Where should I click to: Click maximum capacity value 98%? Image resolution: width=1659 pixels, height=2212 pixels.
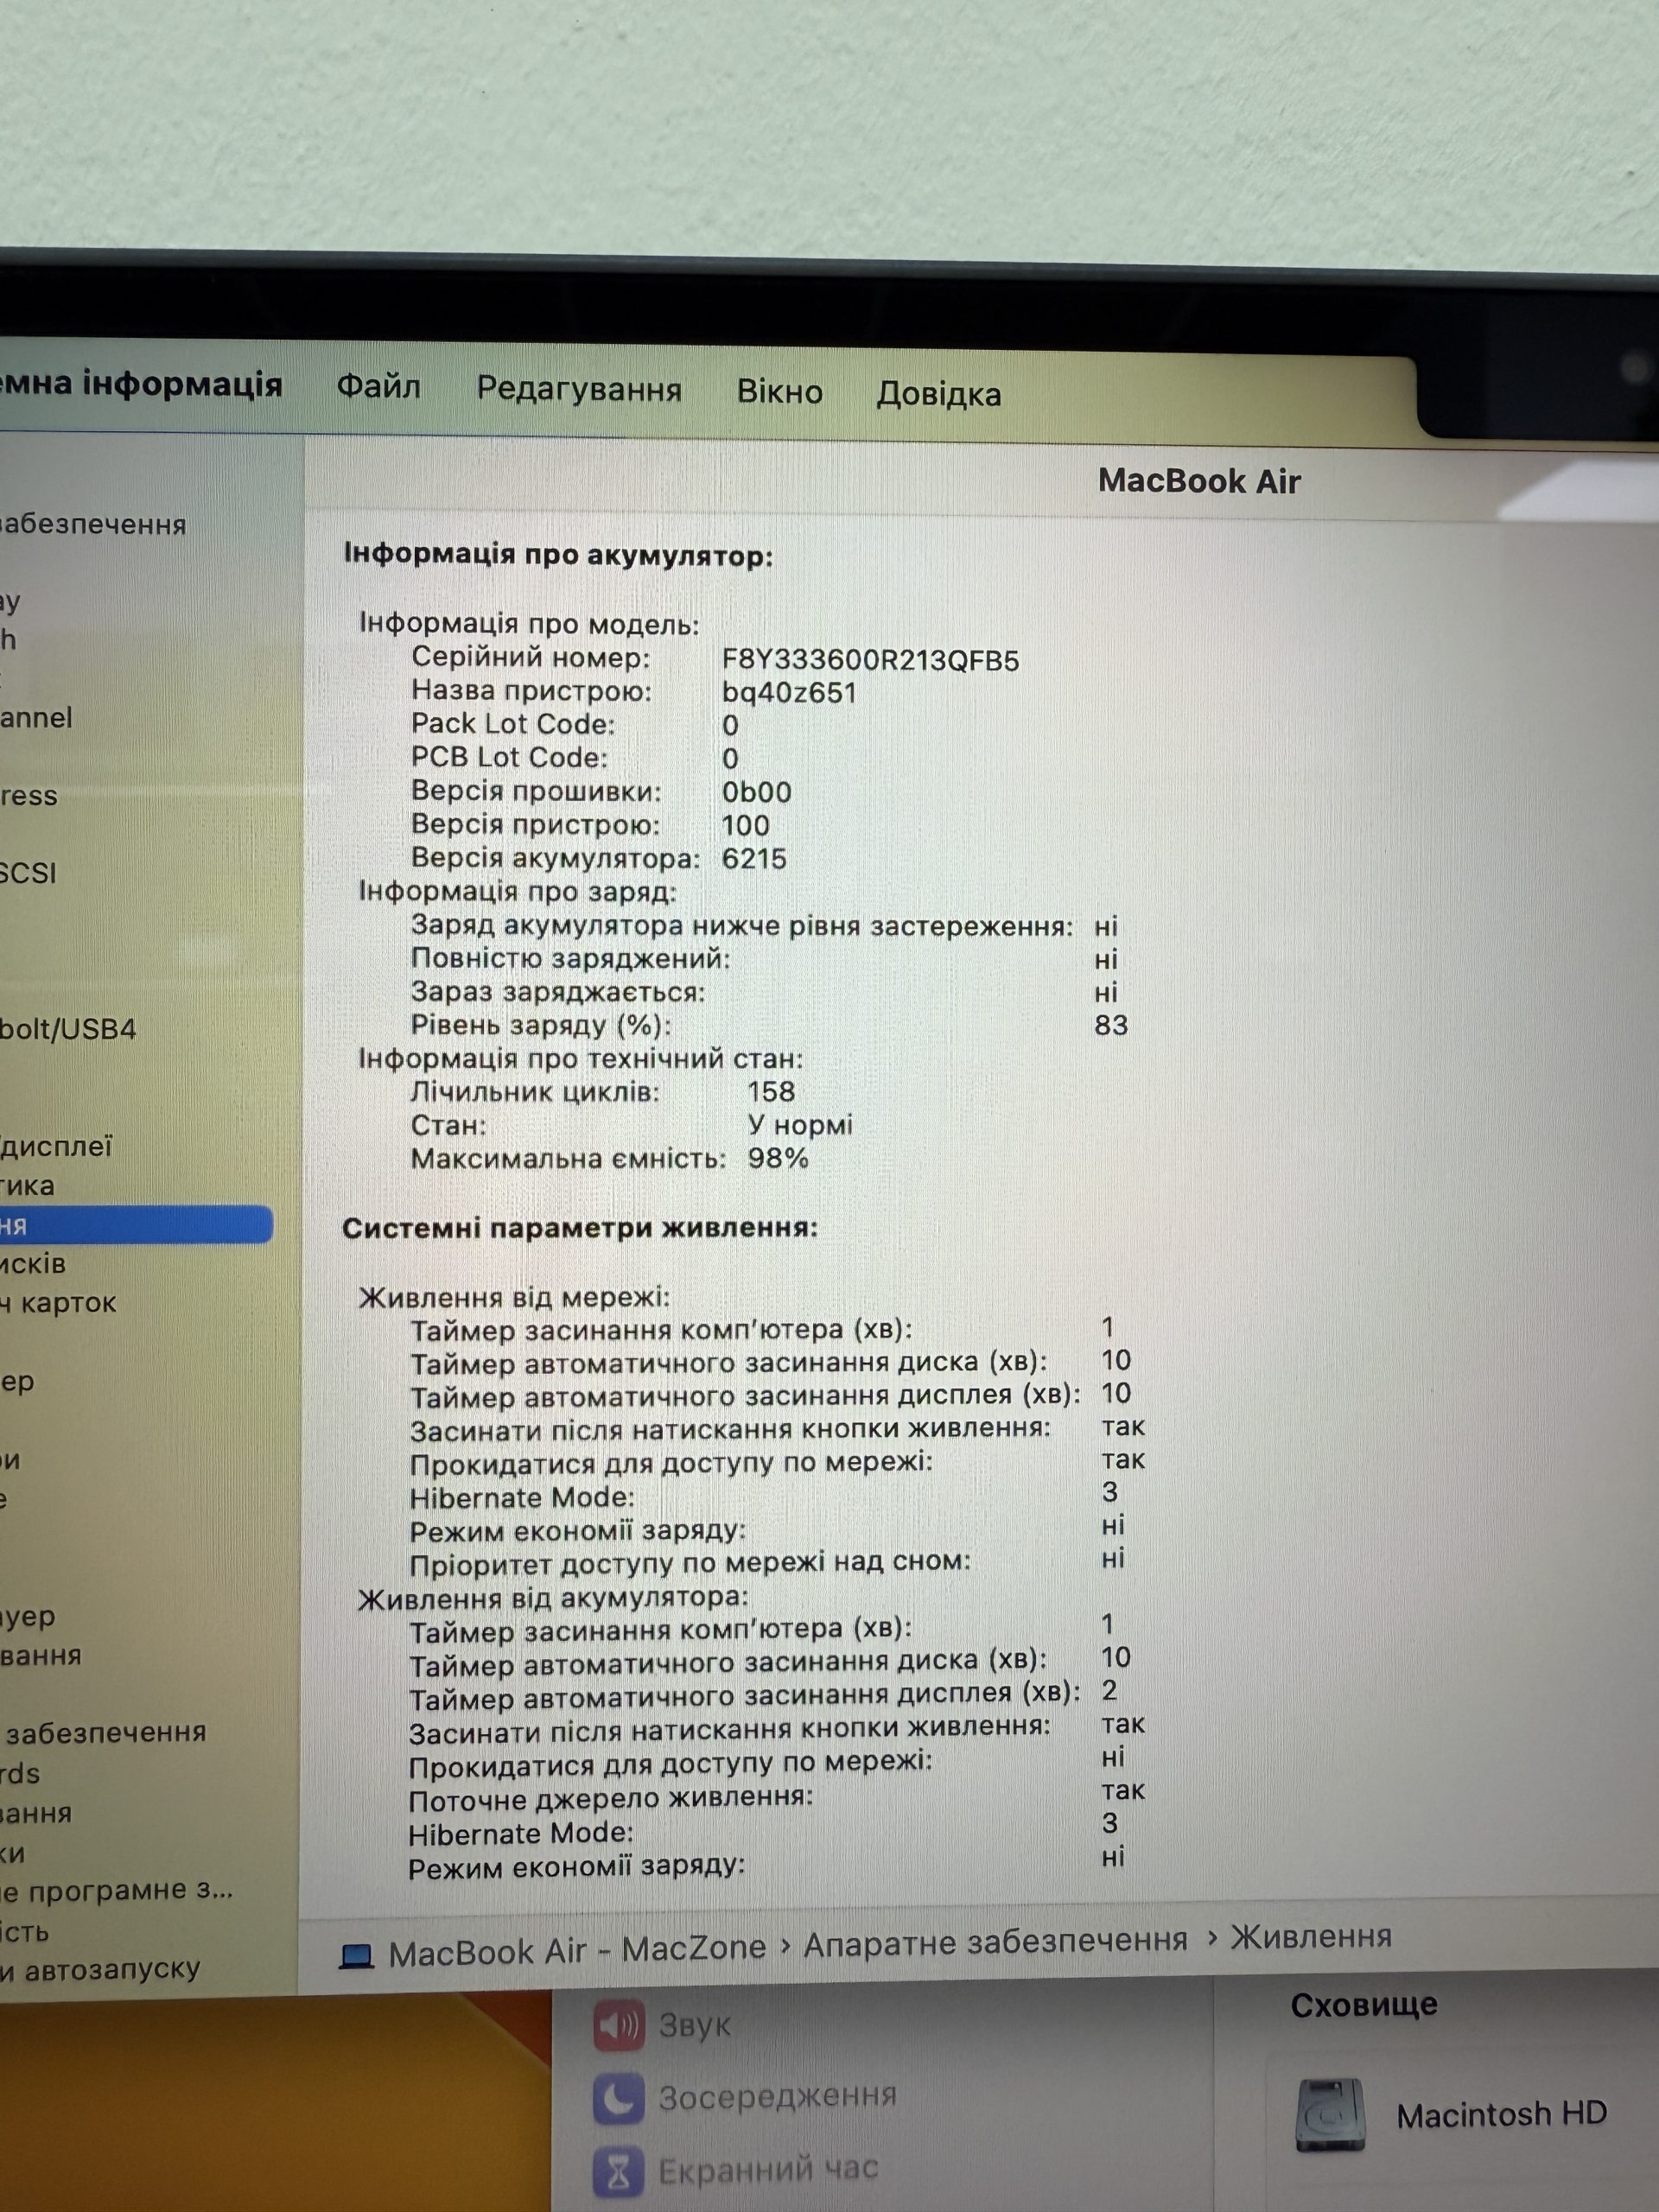[x=778, y=1158]
